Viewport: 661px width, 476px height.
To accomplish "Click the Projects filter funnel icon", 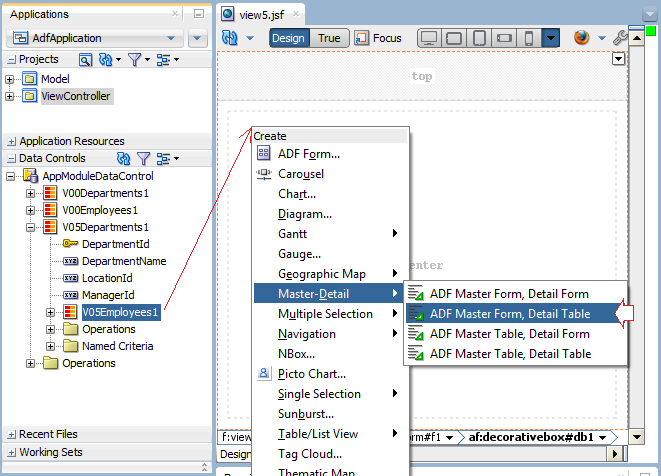I will coord(134,60).
